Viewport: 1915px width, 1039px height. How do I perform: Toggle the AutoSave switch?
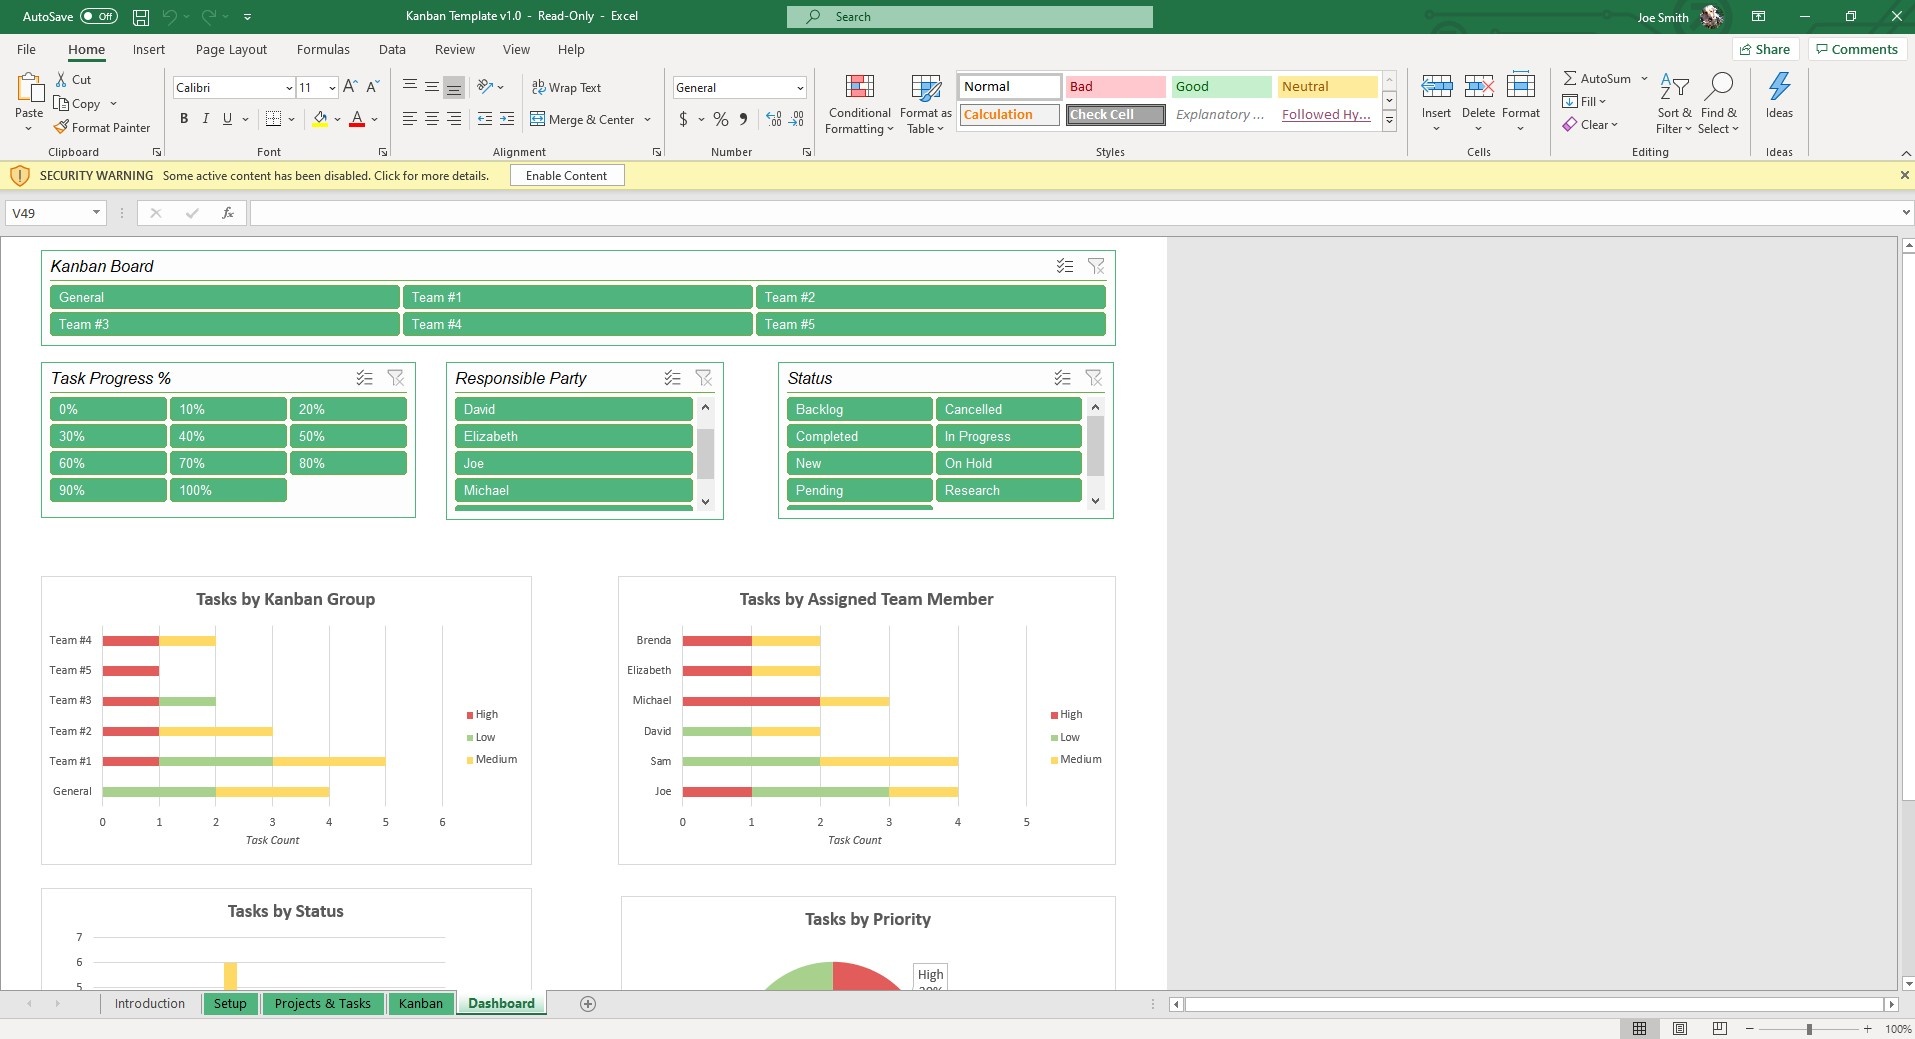pyautogui.click(x=98, y=16)
